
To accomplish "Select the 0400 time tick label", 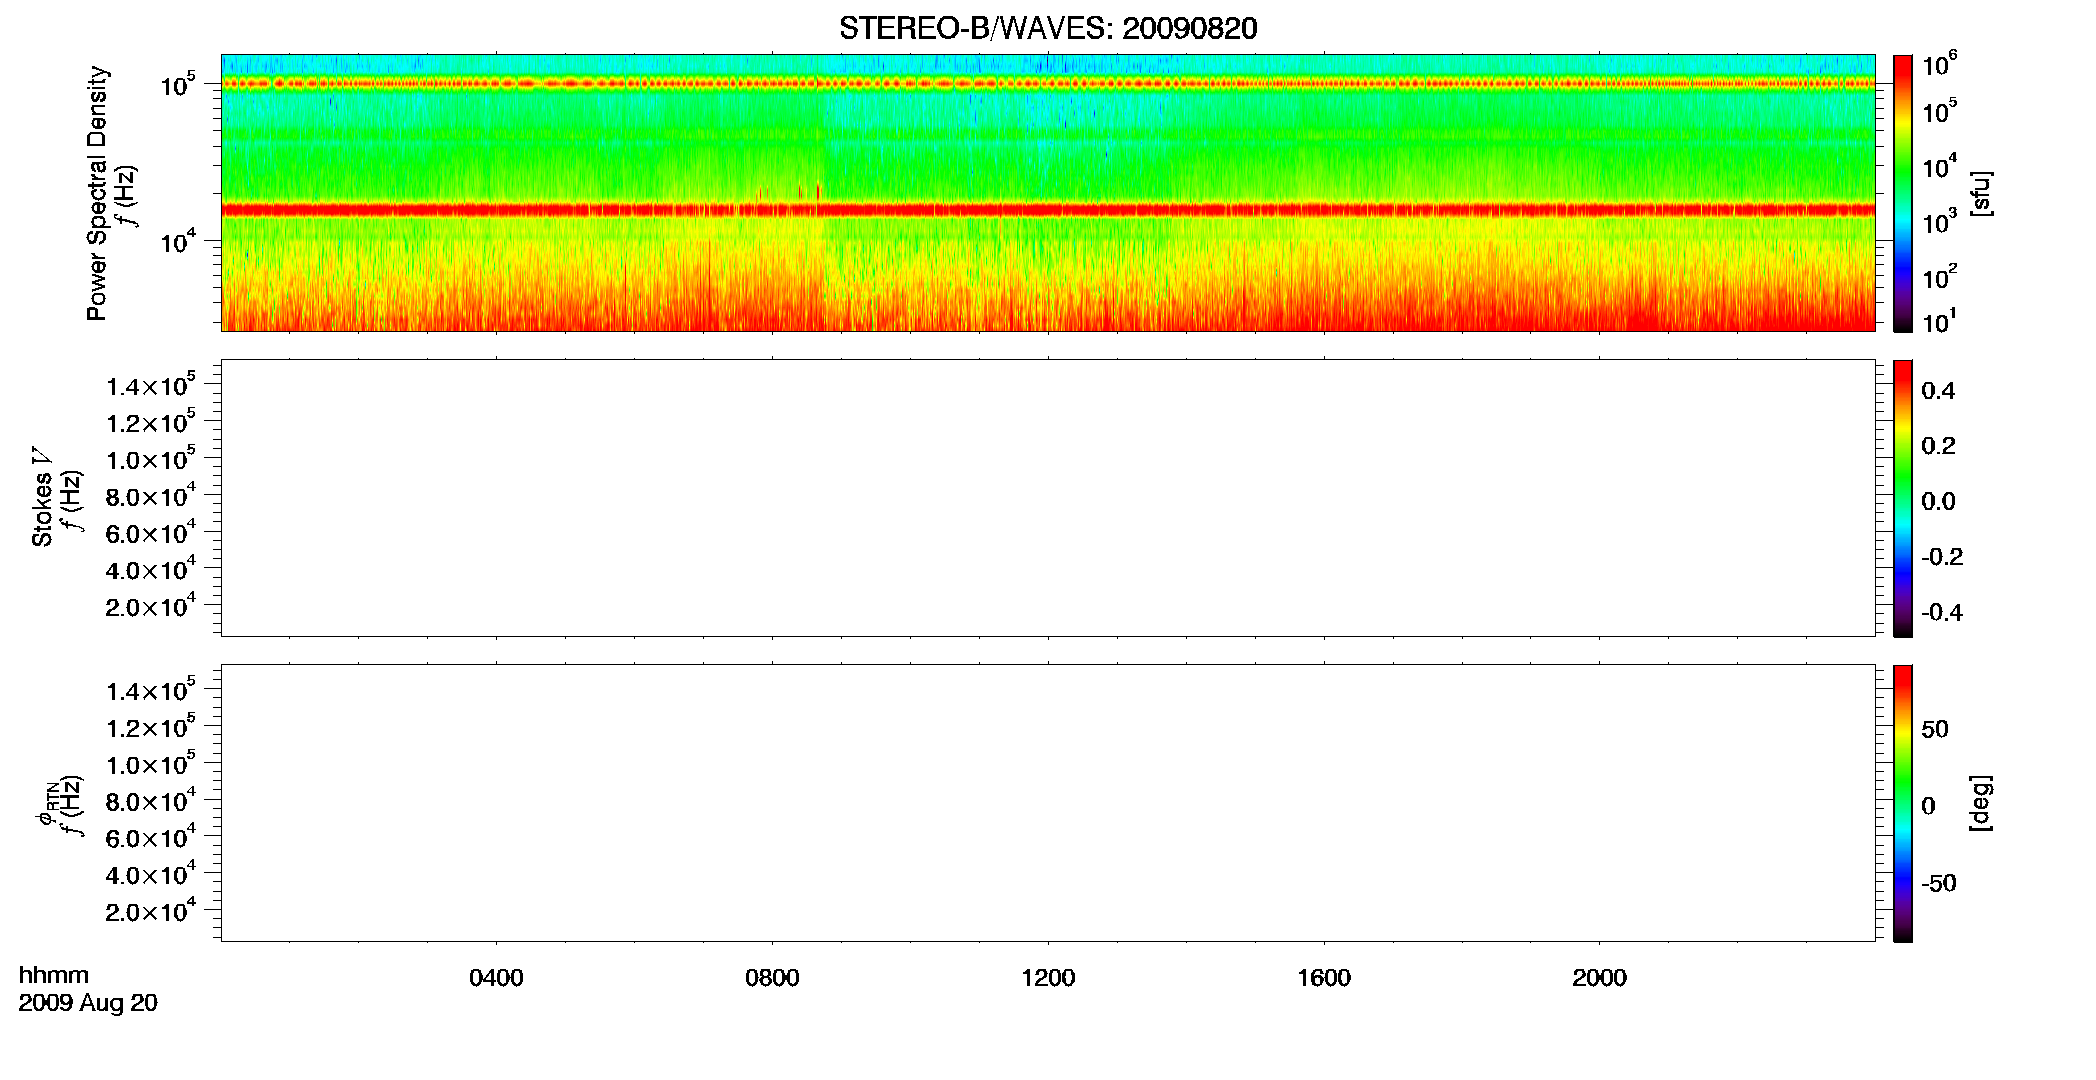I will point(496,978).
